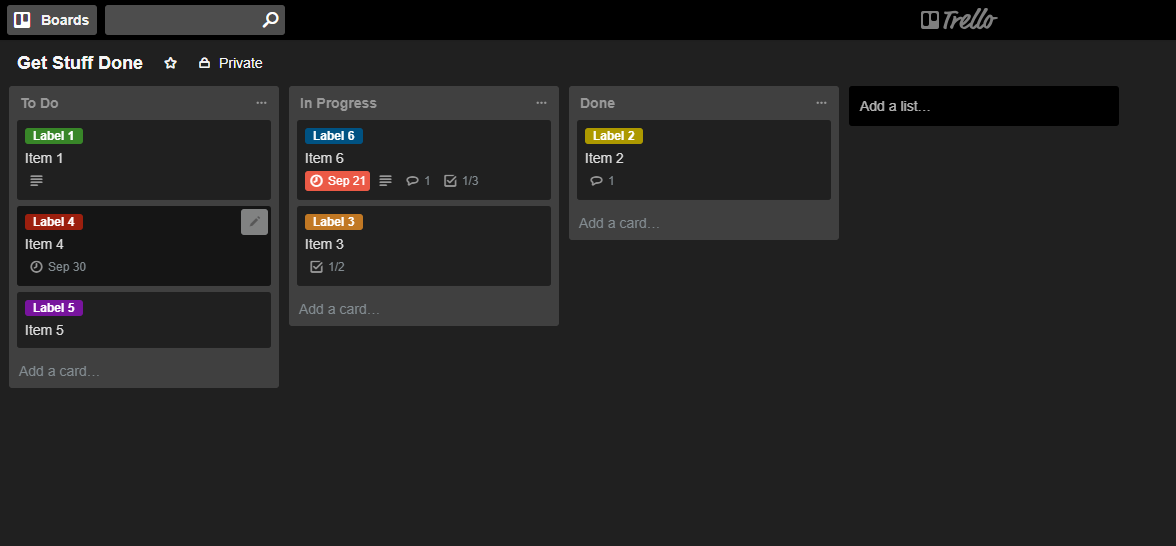This screenshot has width=1176, height=546.
Task: Click the description icon on Item 6
Action: 386,181
